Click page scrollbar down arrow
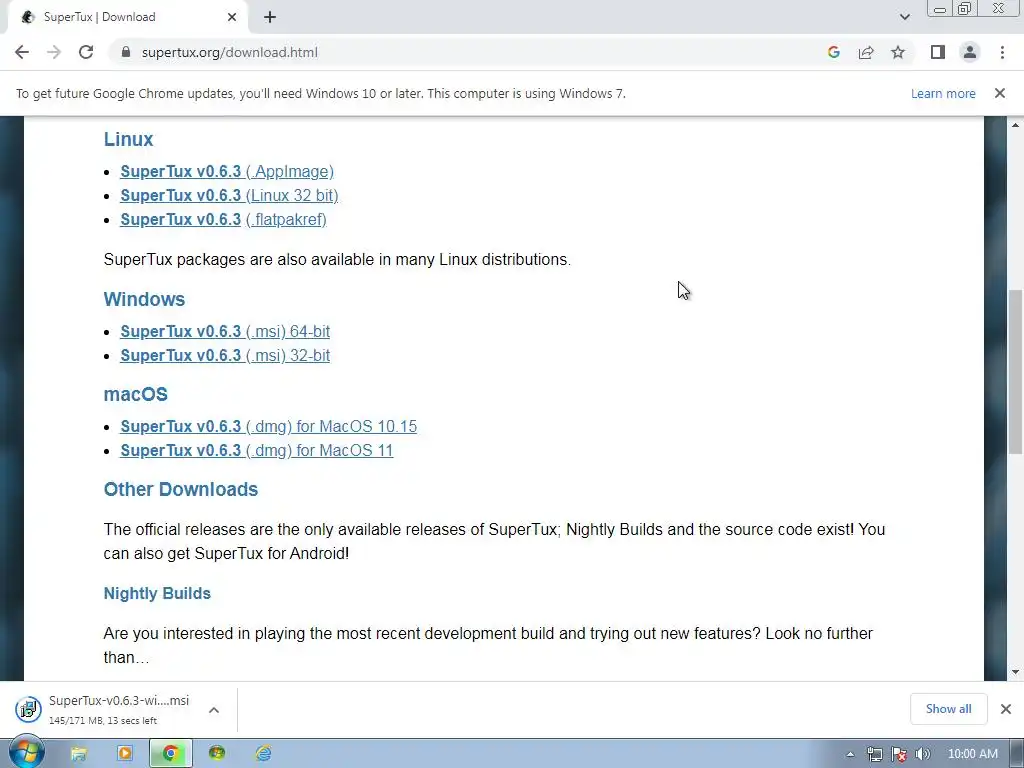 coord(1015,672)
